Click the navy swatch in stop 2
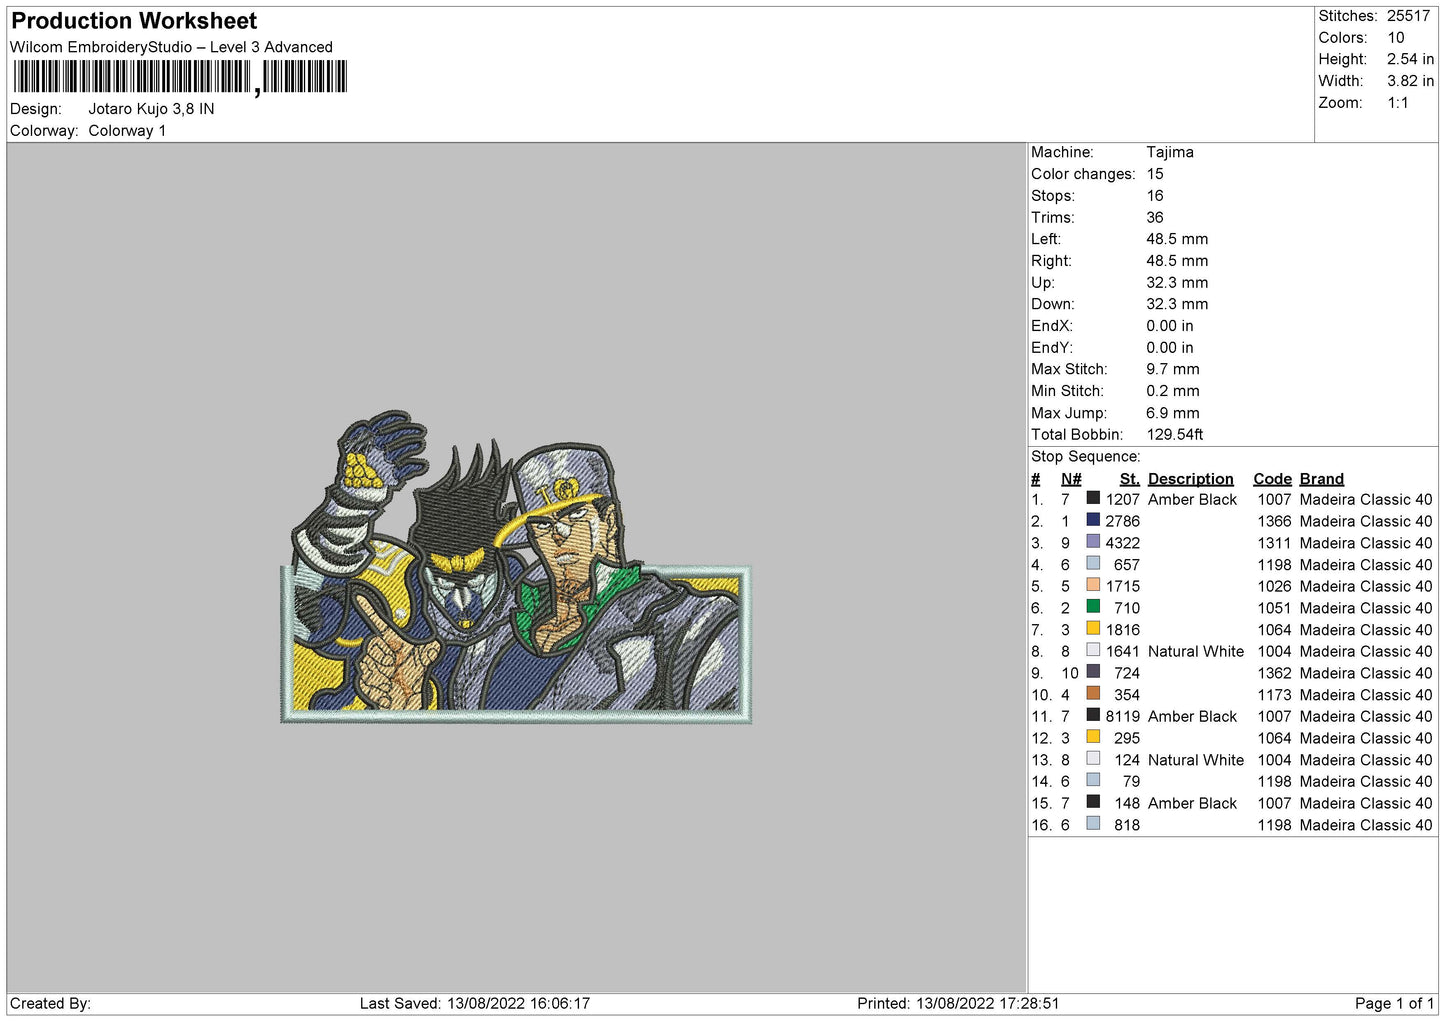Image resolution: width=1445 pixels, height=1021 pixels. click(1093, 520)
